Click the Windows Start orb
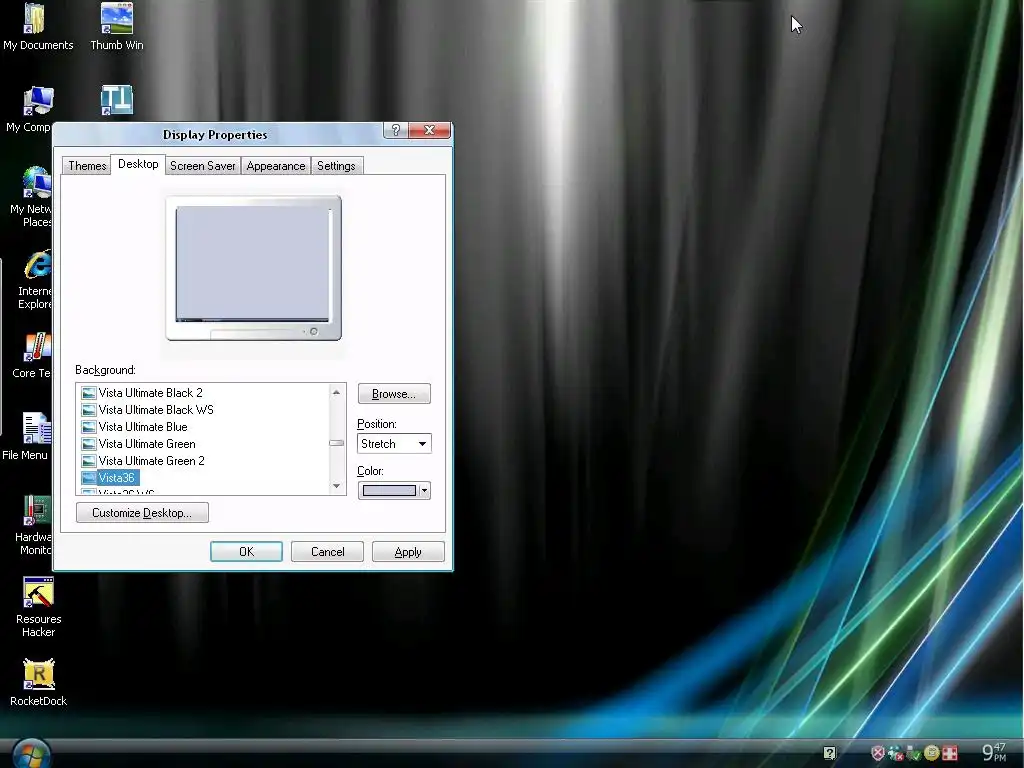This screenshot has width=1024, height=768. (x=31, y=755)
